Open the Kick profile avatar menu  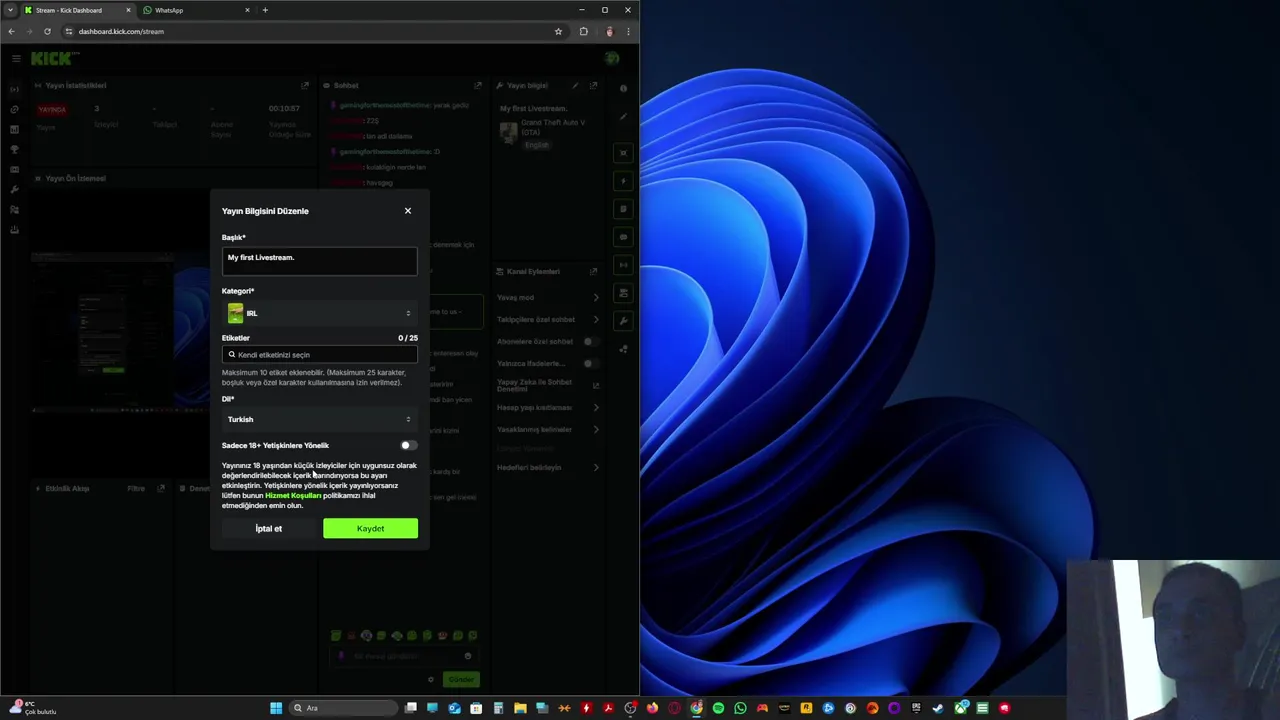tap(612, 59)
